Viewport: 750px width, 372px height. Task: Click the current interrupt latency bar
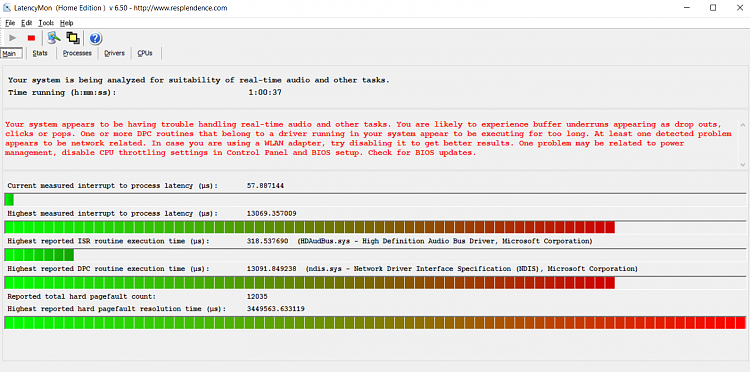(x=375, y=199)
